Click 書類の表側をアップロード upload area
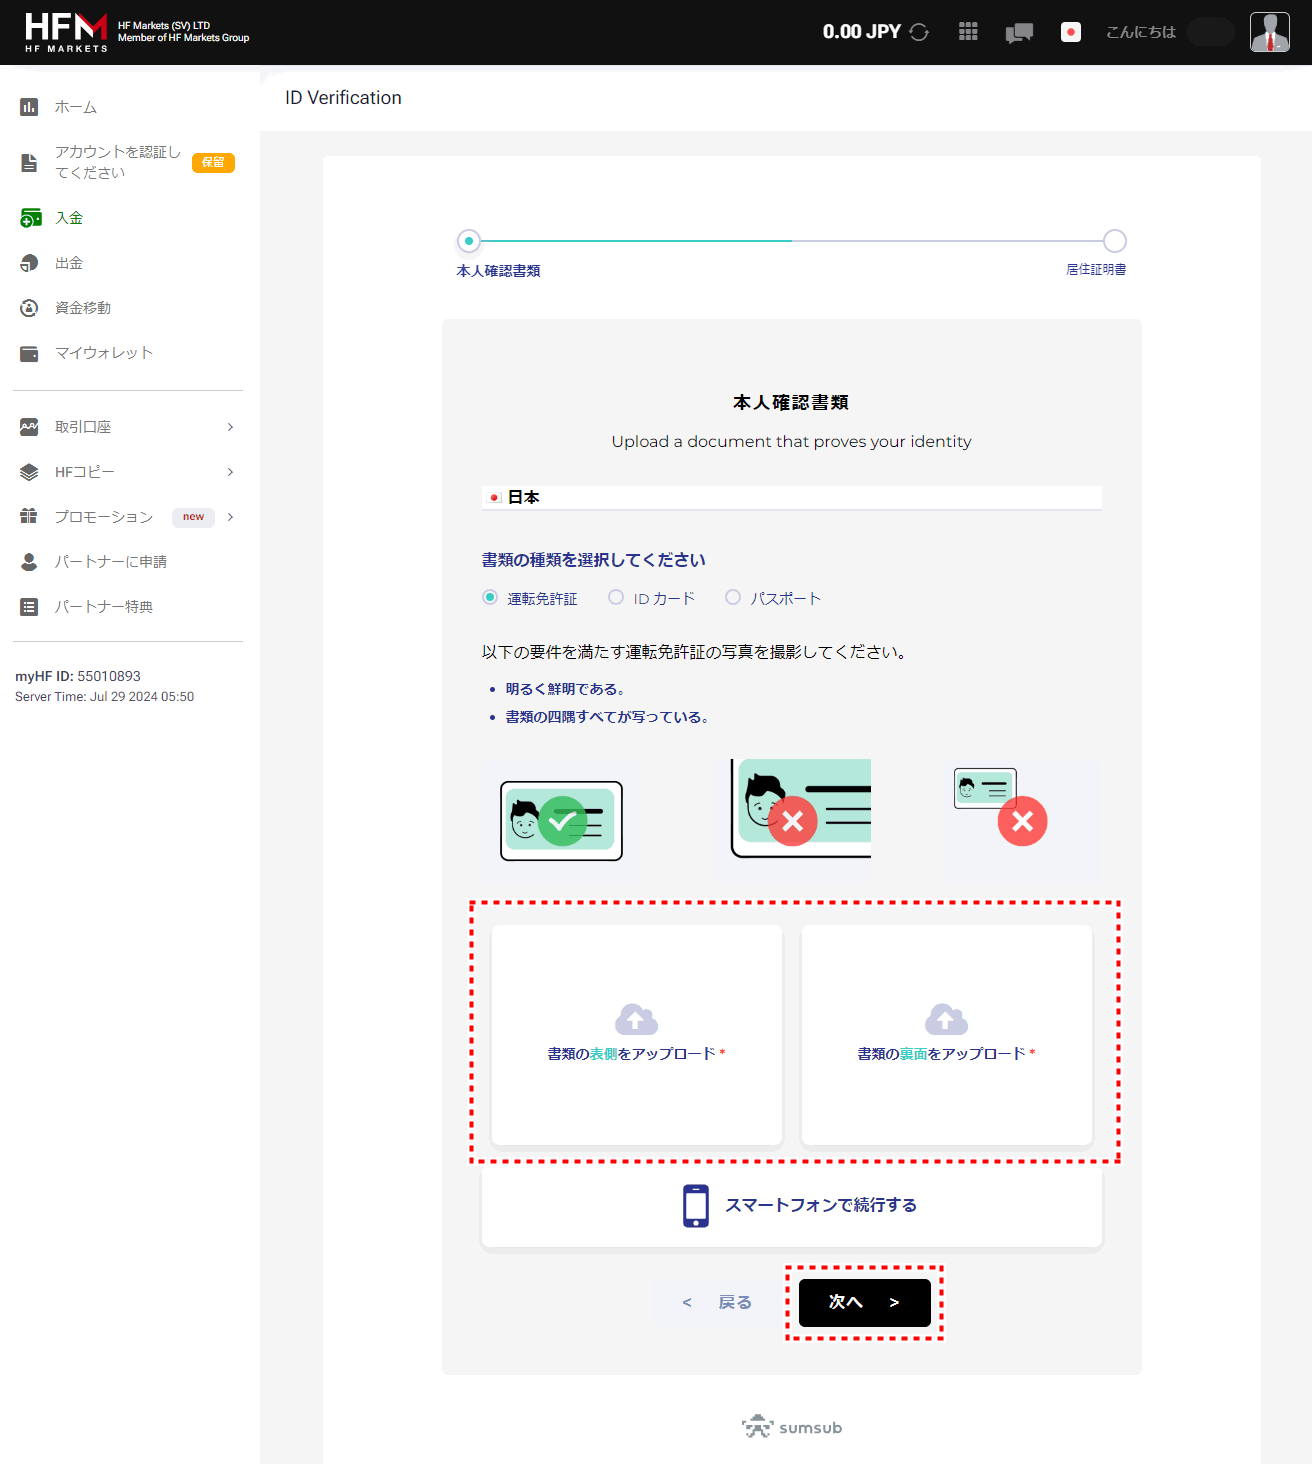 click(x=637, y=1034)
